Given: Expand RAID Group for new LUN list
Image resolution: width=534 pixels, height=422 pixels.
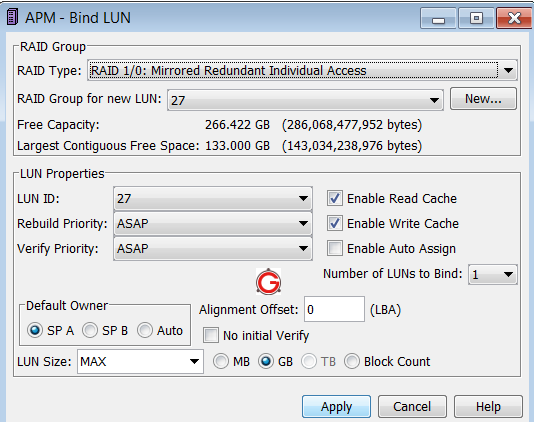Looking at the screenshot, I should click(305, 100).
